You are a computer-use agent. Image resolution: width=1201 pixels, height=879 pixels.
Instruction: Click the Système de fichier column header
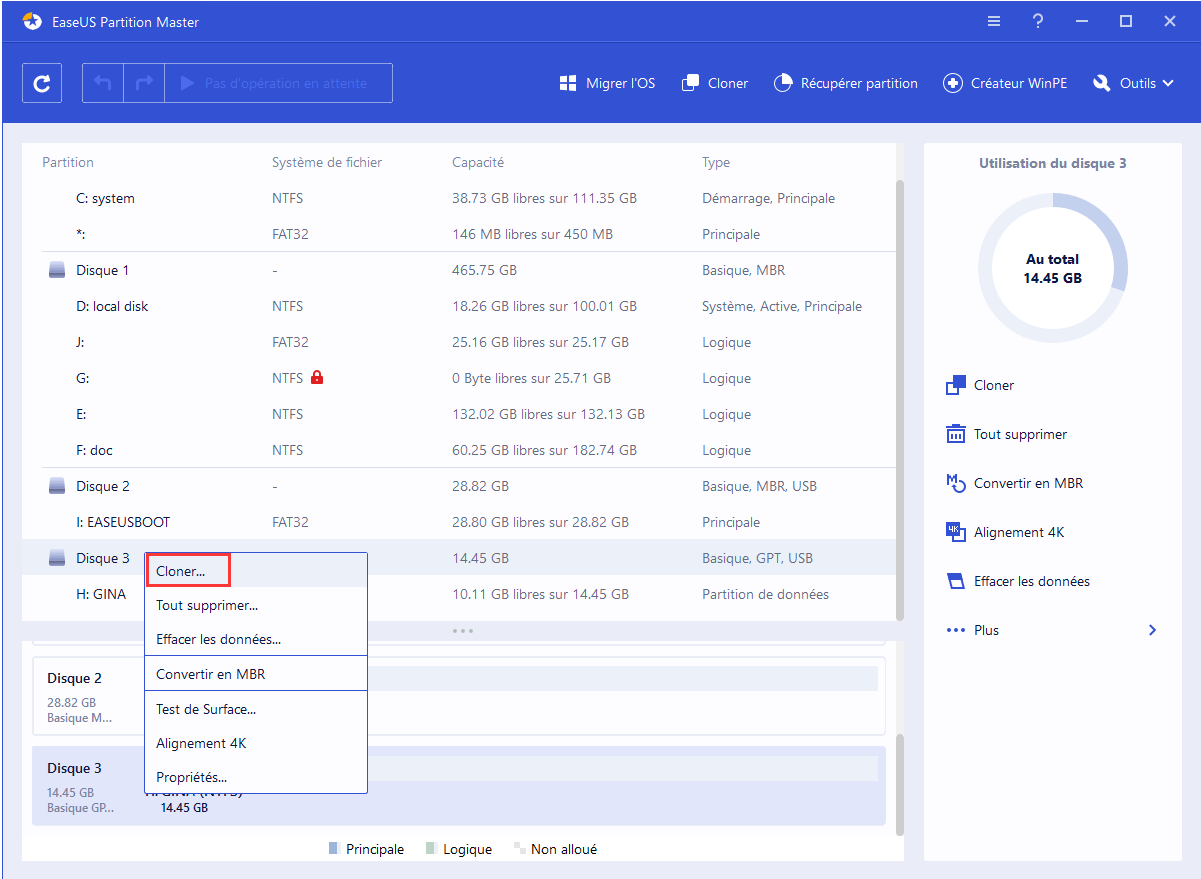pos(327,162)
